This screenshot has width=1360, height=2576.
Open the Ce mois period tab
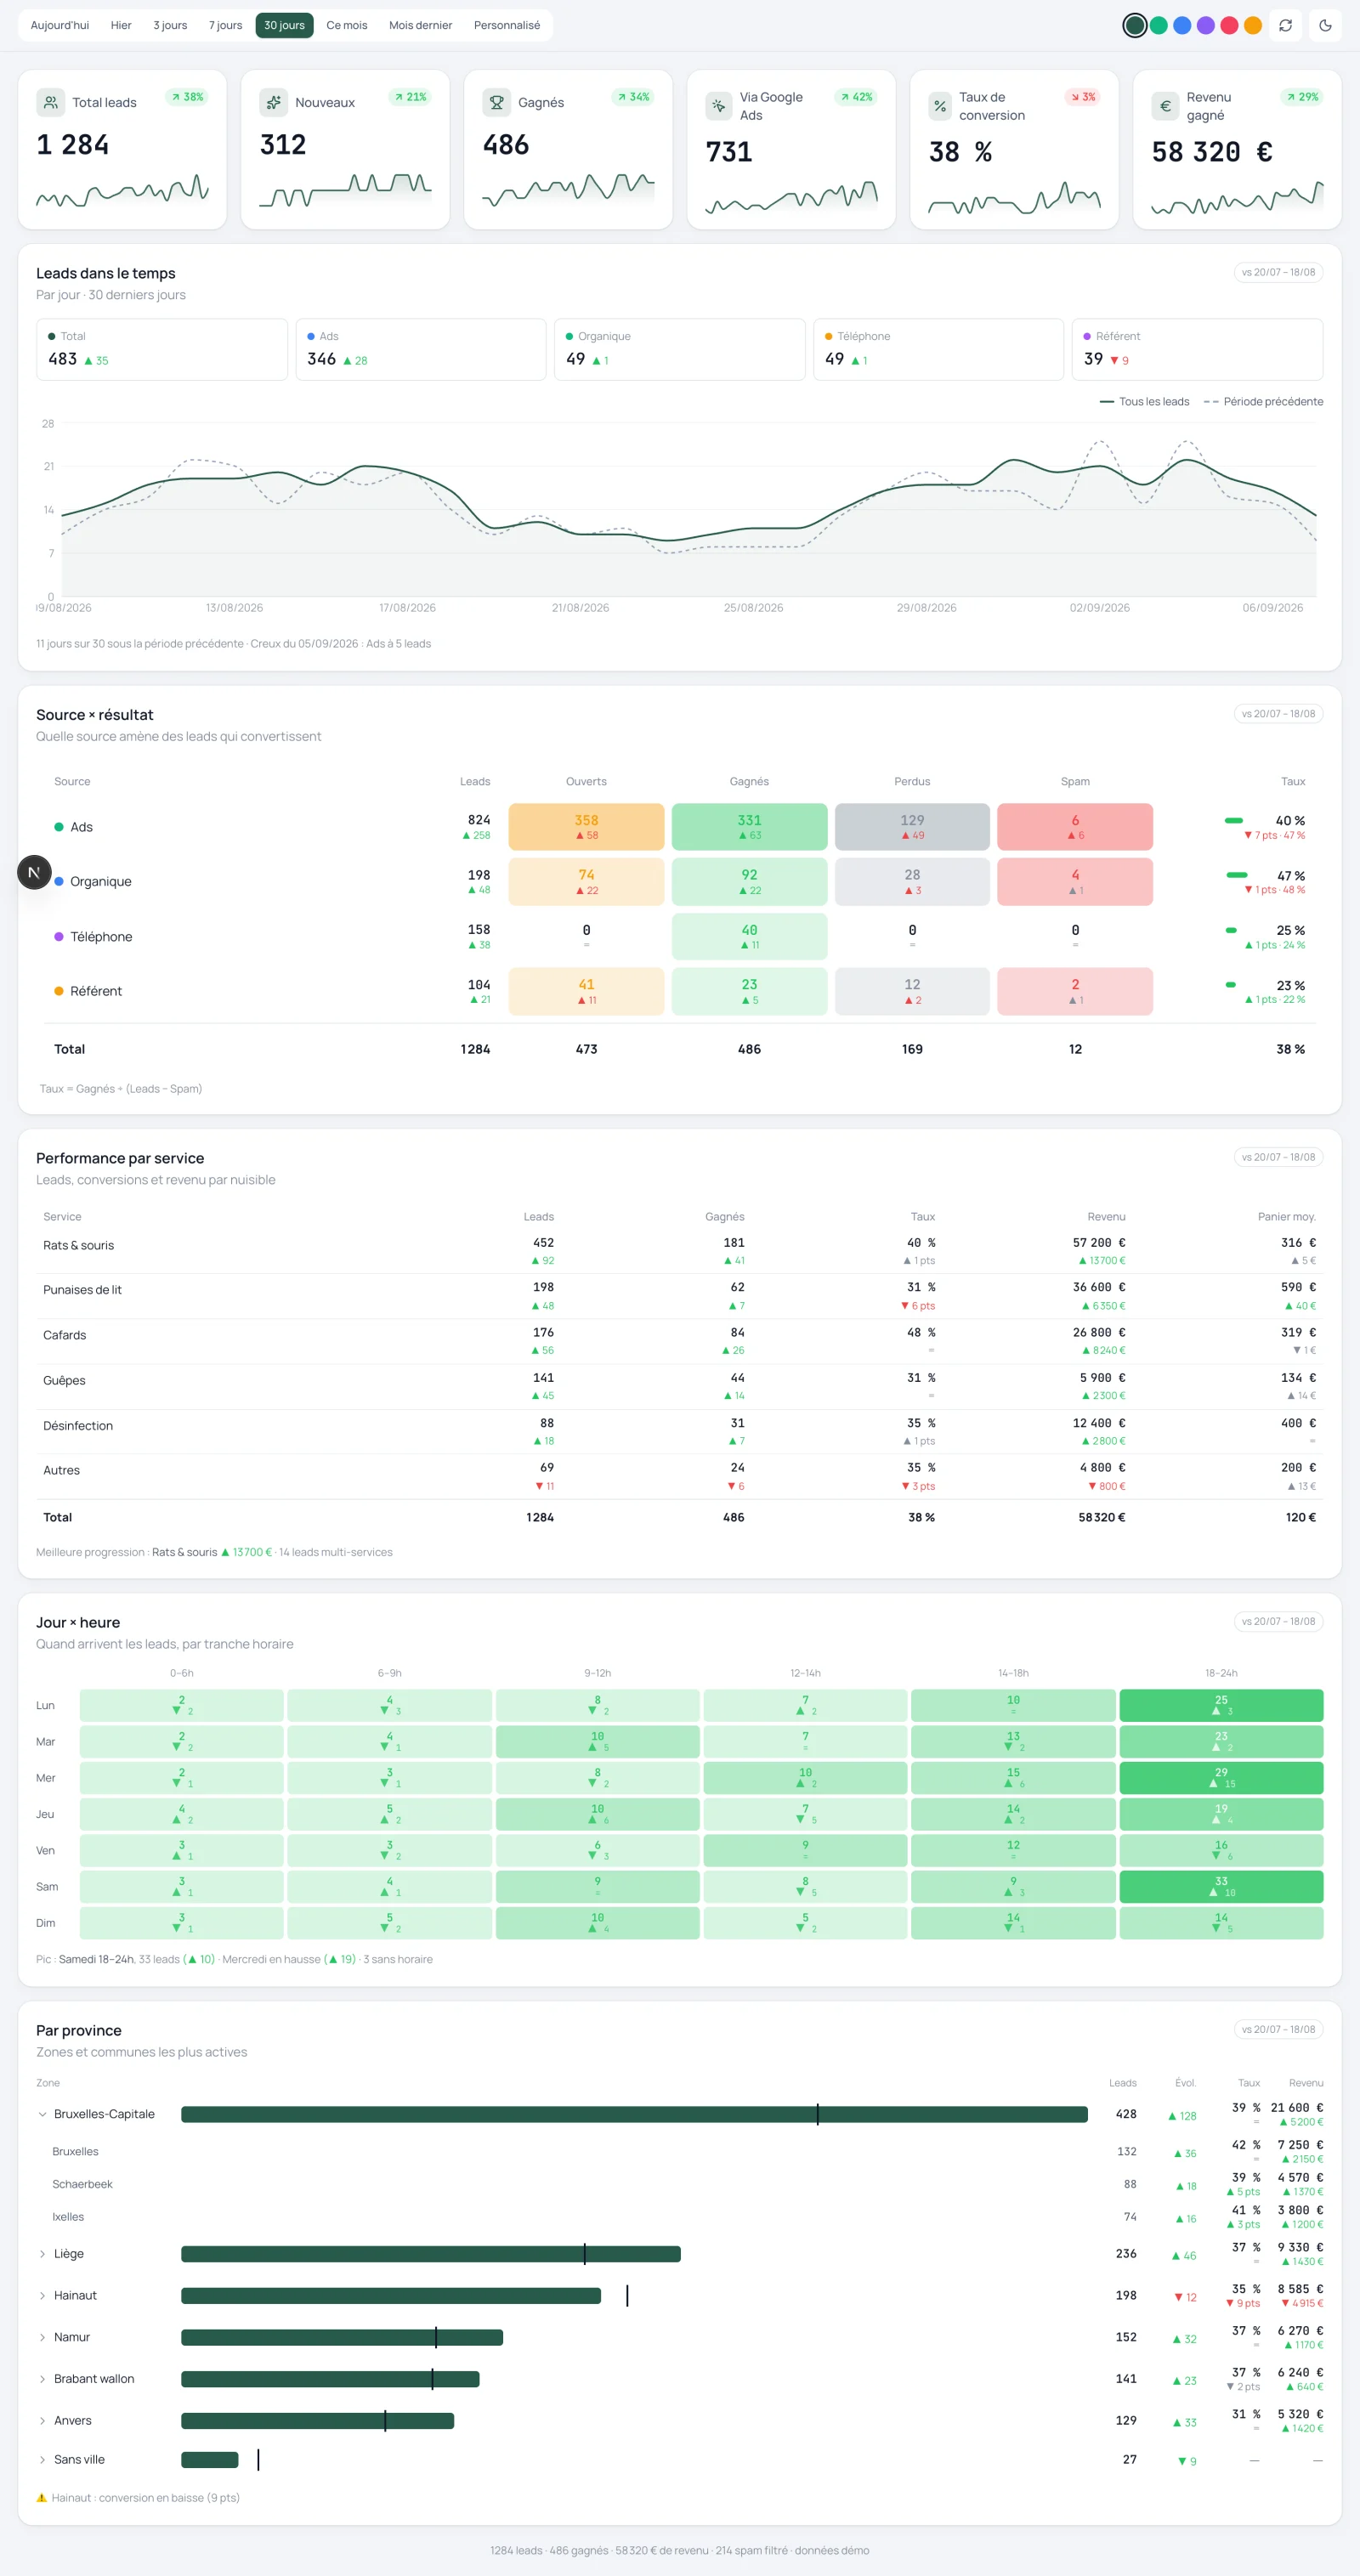tap(346, 25)
